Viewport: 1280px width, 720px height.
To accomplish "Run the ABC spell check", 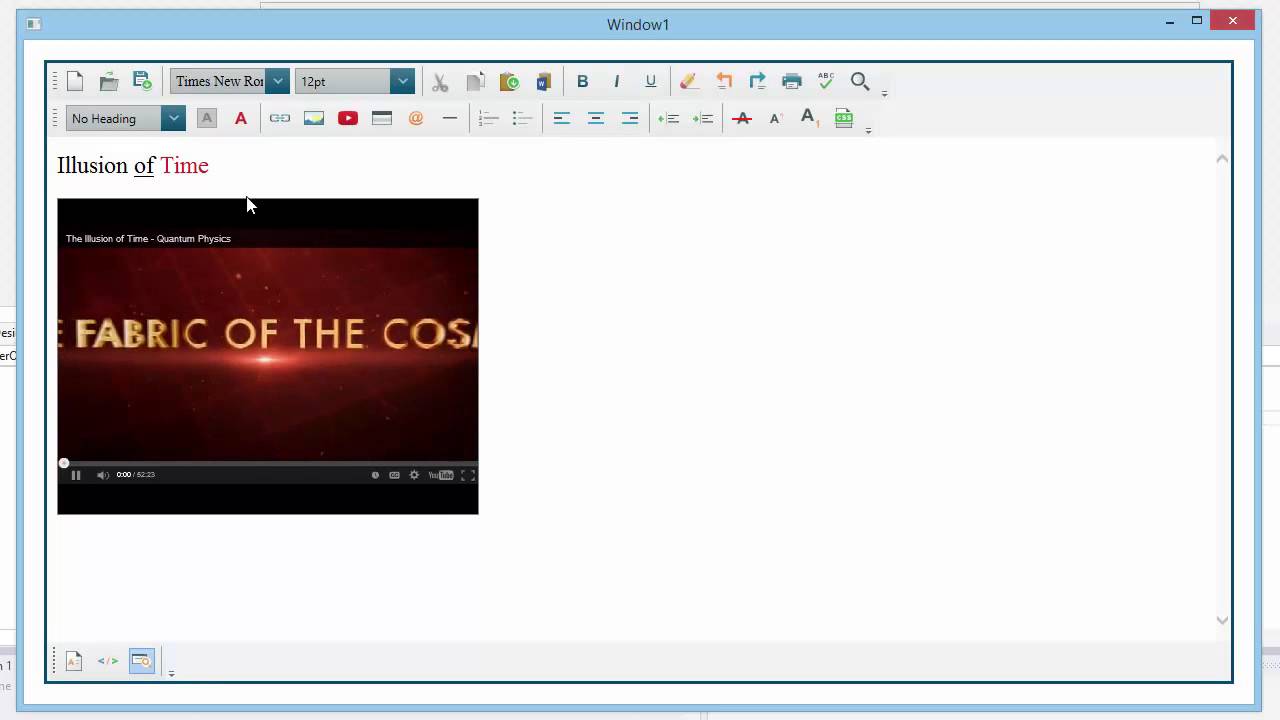I will tap(826, 81).
